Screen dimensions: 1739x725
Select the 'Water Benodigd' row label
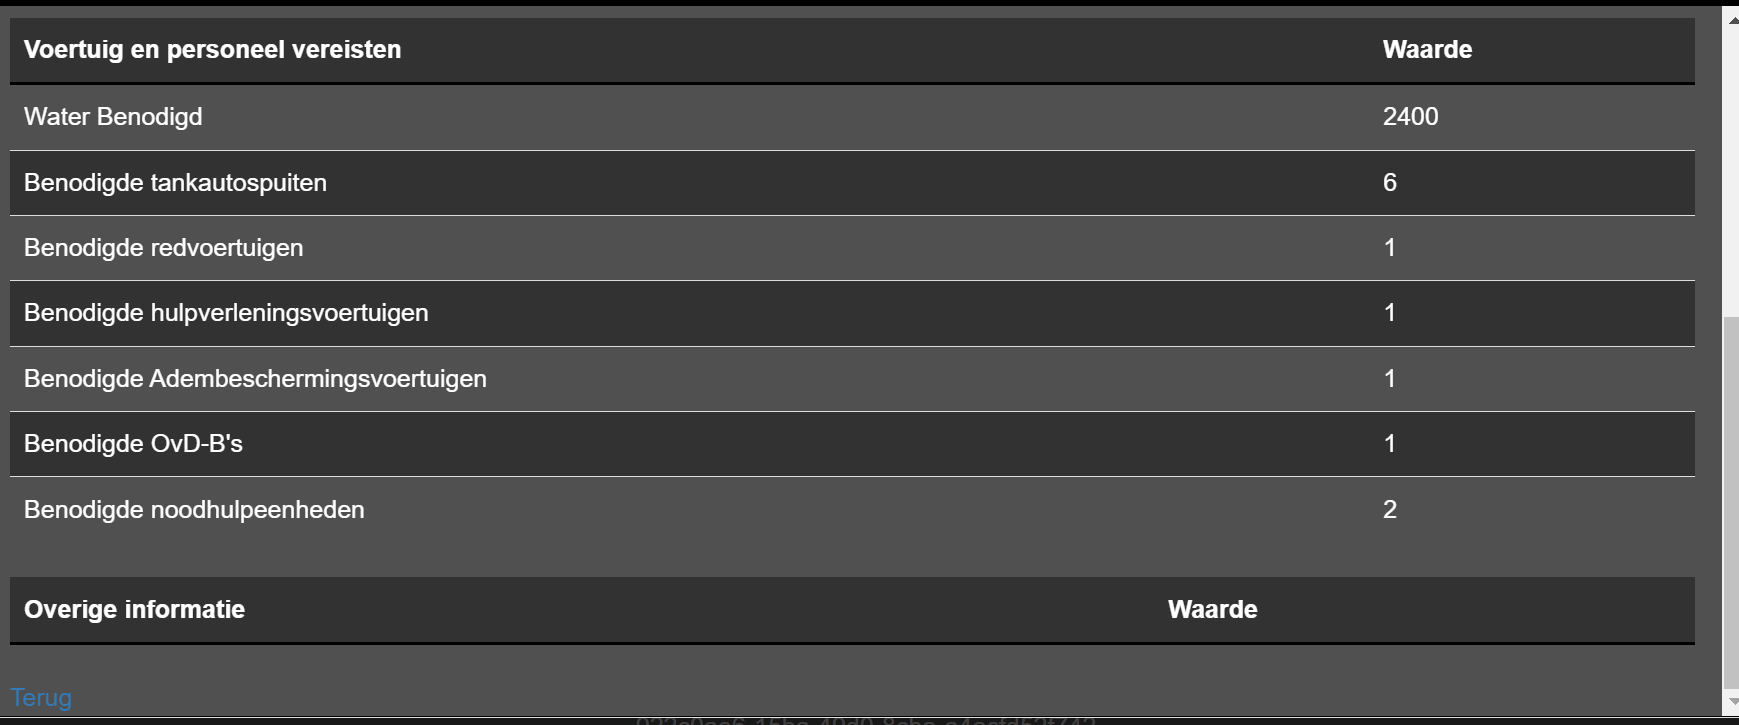(x=113, y=116)
